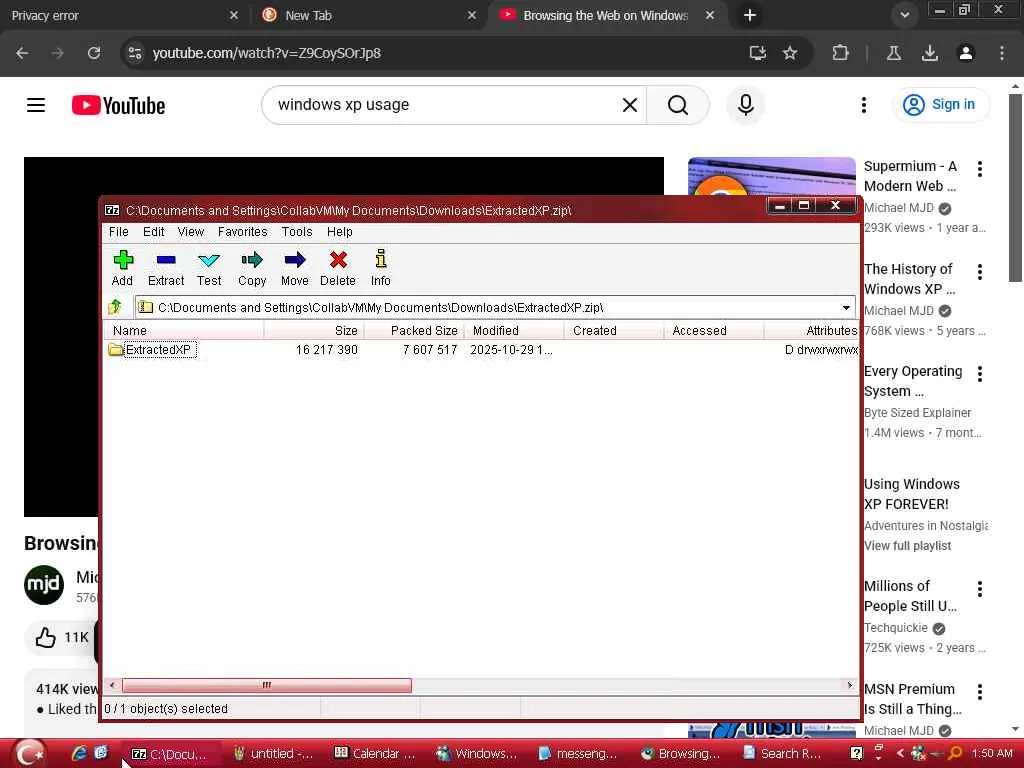Reload the current page
This screenshot has width=1024, height=768.
coord(94,53)
